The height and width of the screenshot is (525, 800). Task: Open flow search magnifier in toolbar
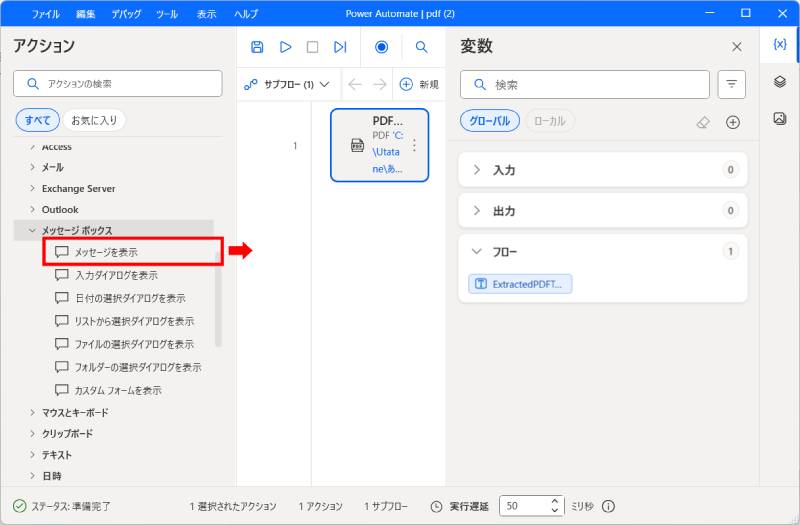[x=421, y=47]
